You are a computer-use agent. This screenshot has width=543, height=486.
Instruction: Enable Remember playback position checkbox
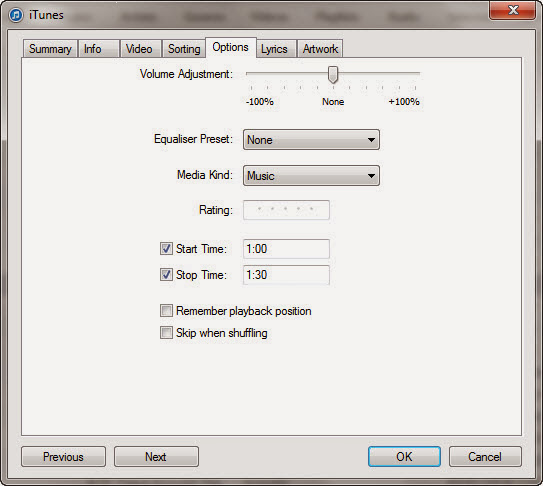(166, 311)
